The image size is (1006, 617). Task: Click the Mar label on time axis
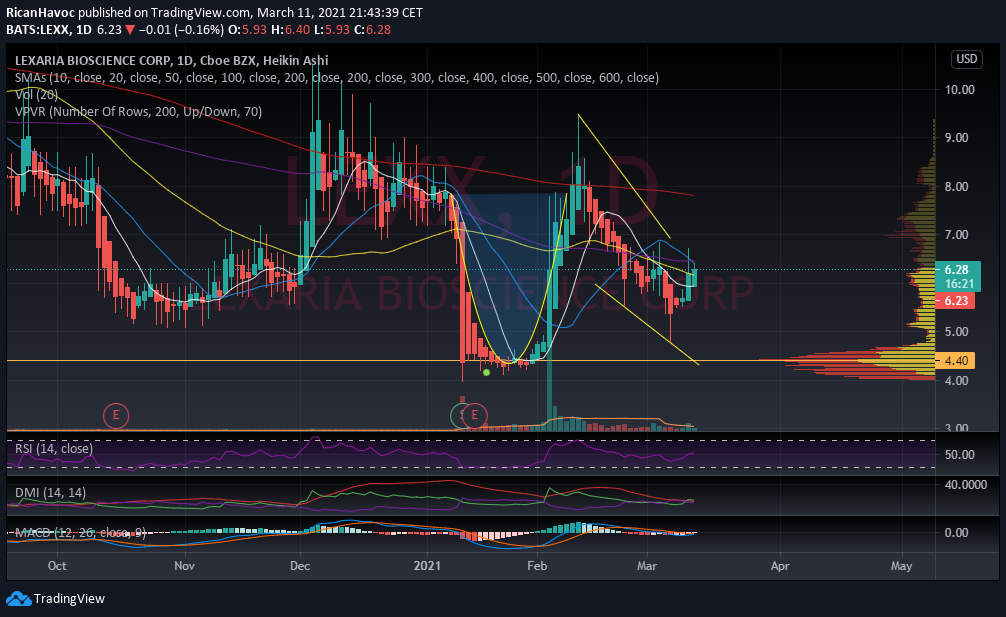(647, 566)
